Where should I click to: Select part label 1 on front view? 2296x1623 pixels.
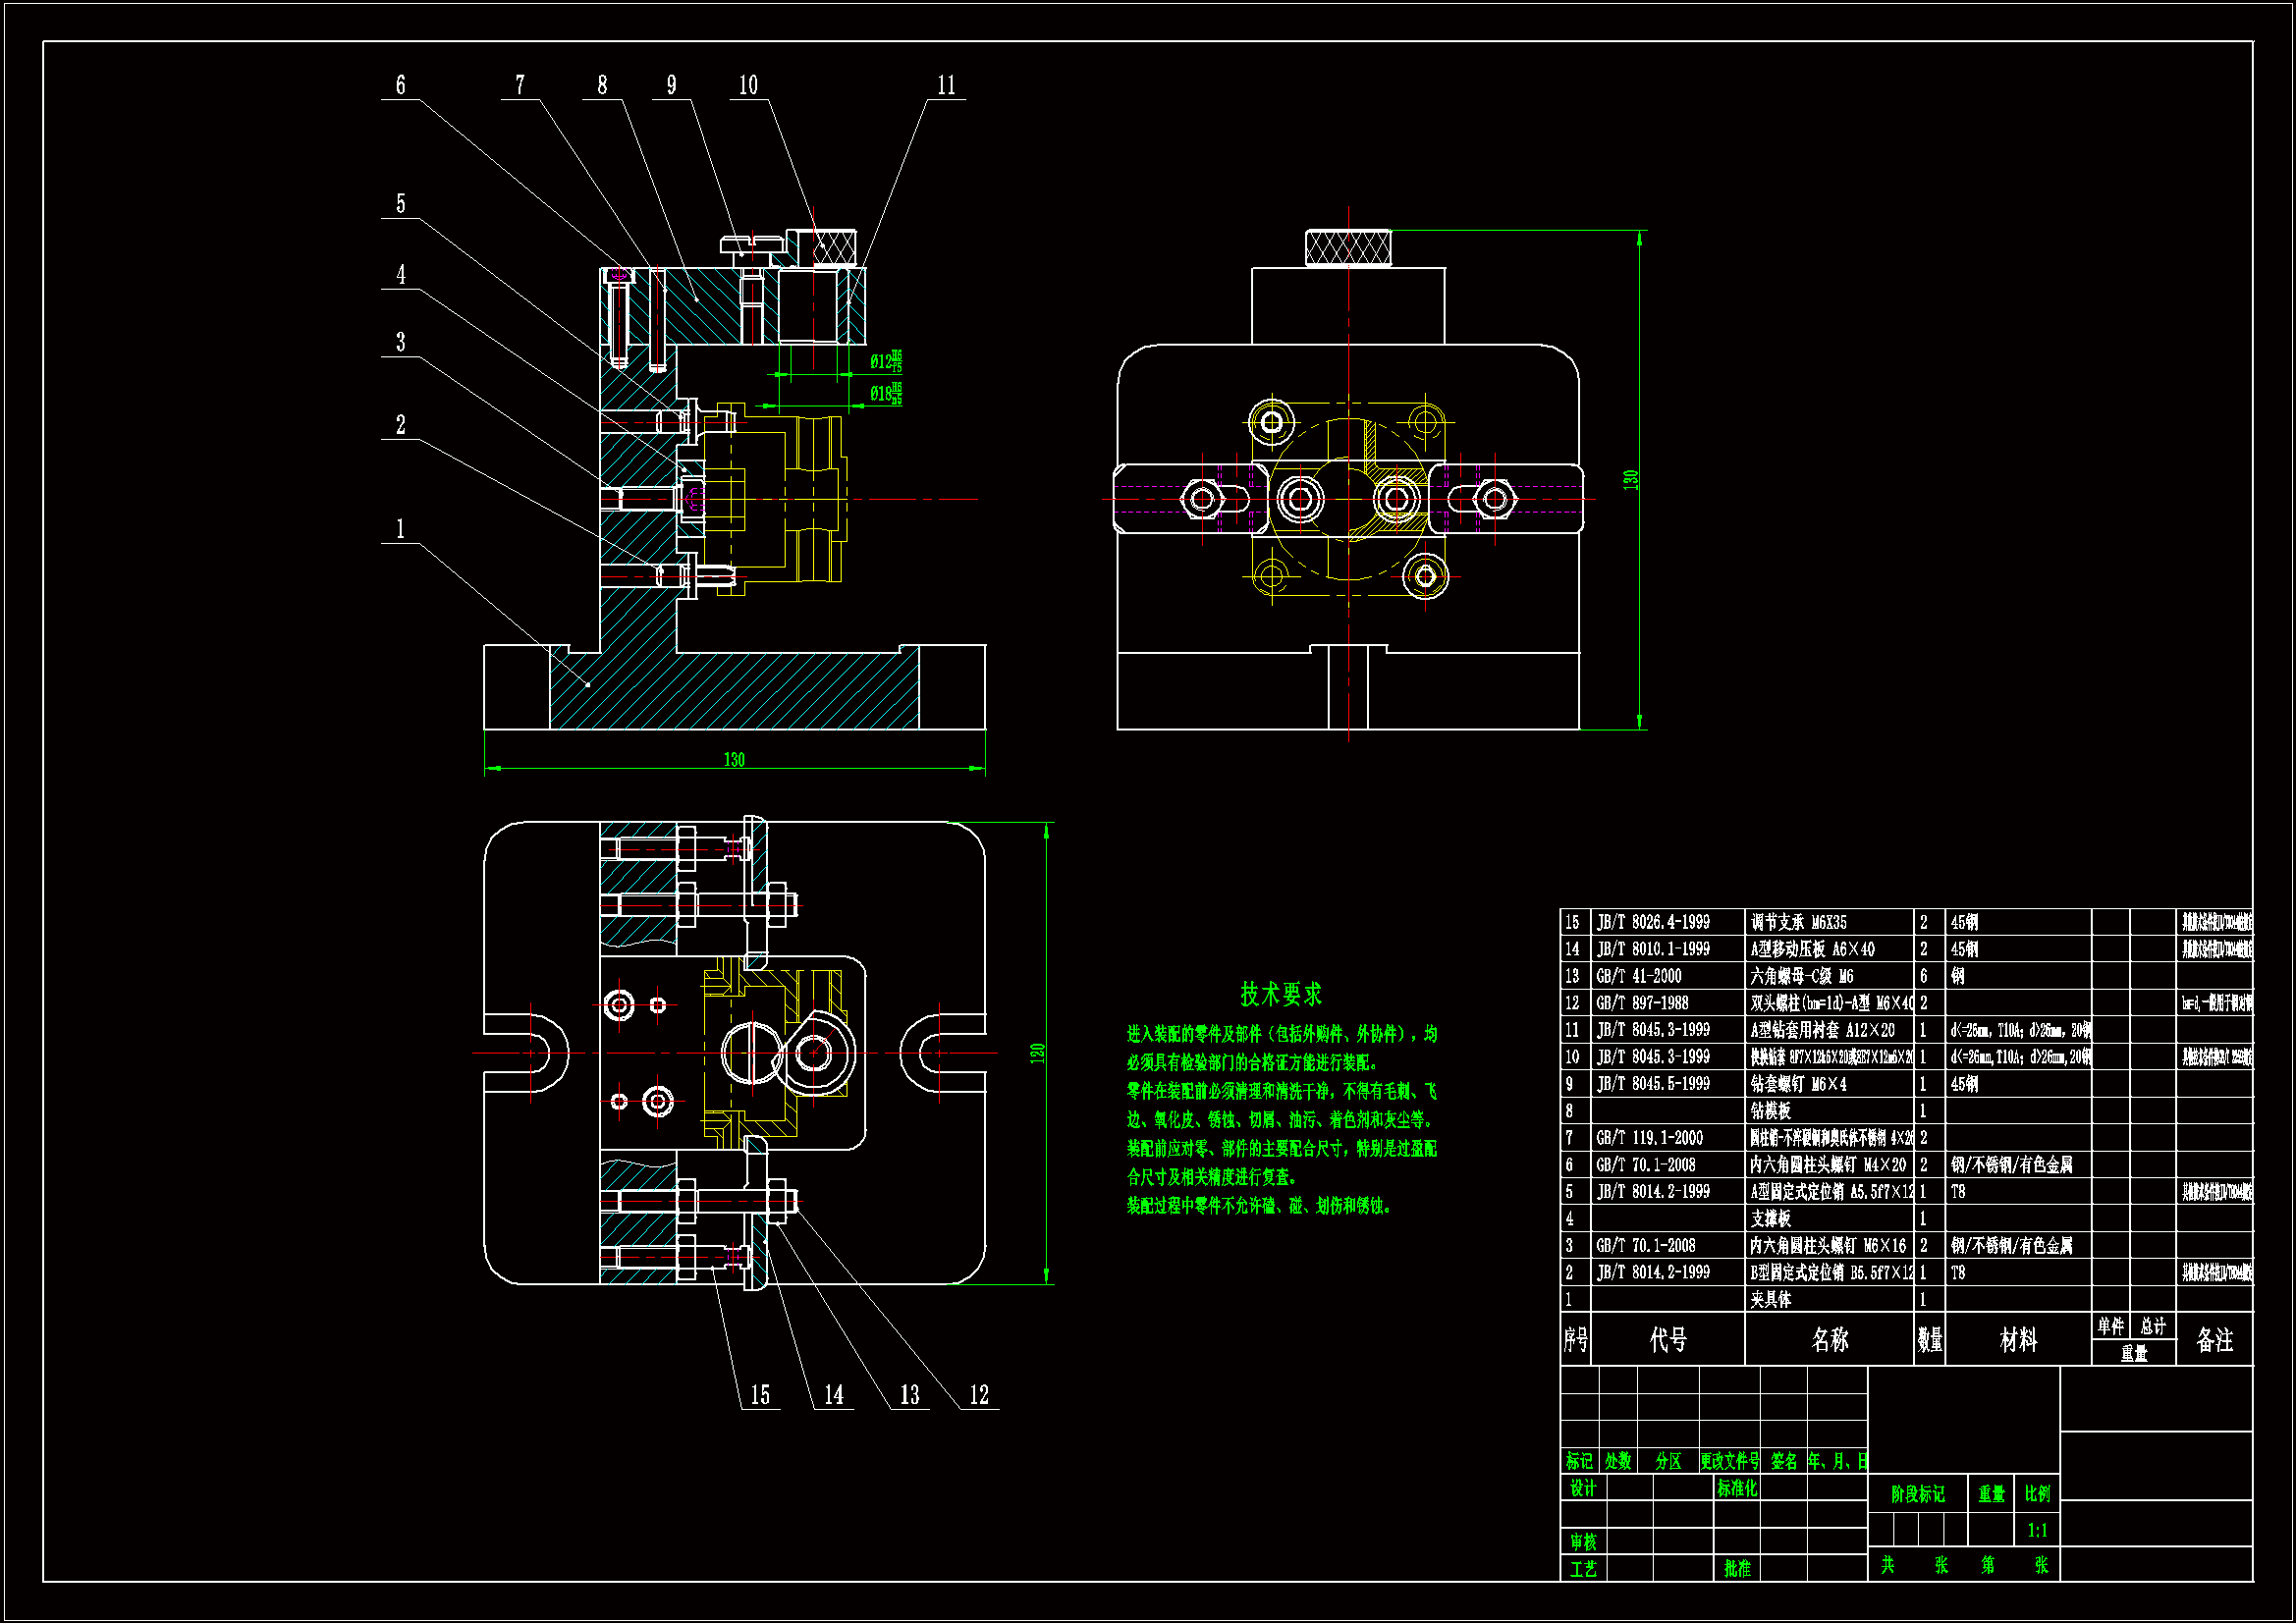[x=400, y=529]
